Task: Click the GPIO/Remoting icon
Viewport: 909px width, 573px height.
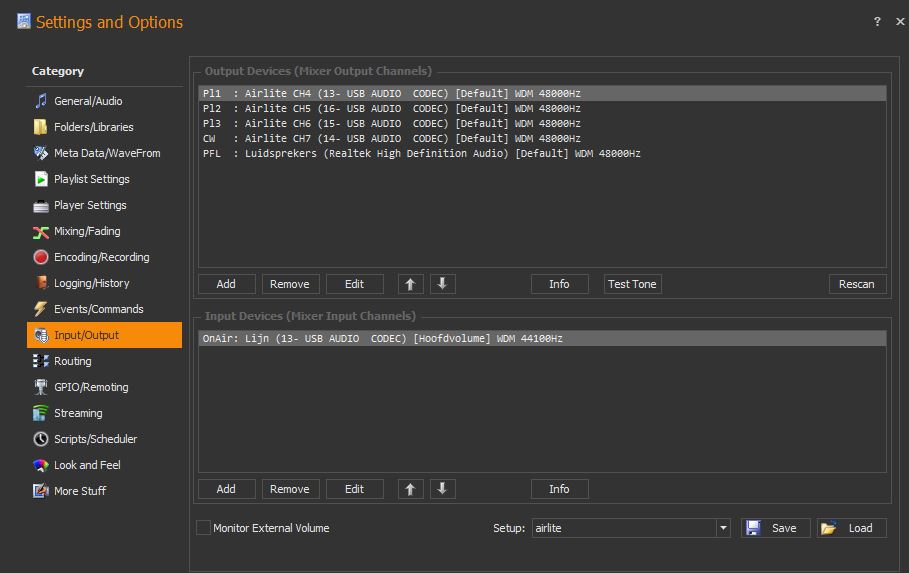Action: [41, 387]
